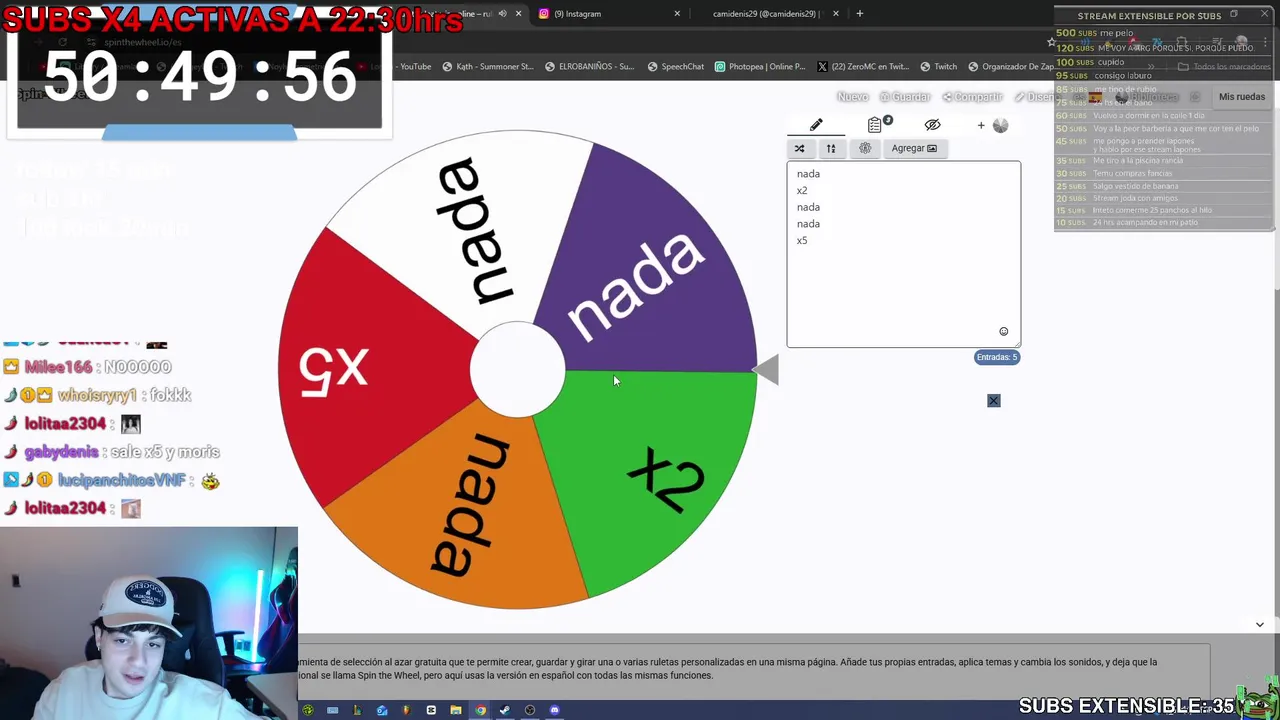The image size is (1280, 720).
Task: Expand the page section chevron
Action: point(1259,625)
